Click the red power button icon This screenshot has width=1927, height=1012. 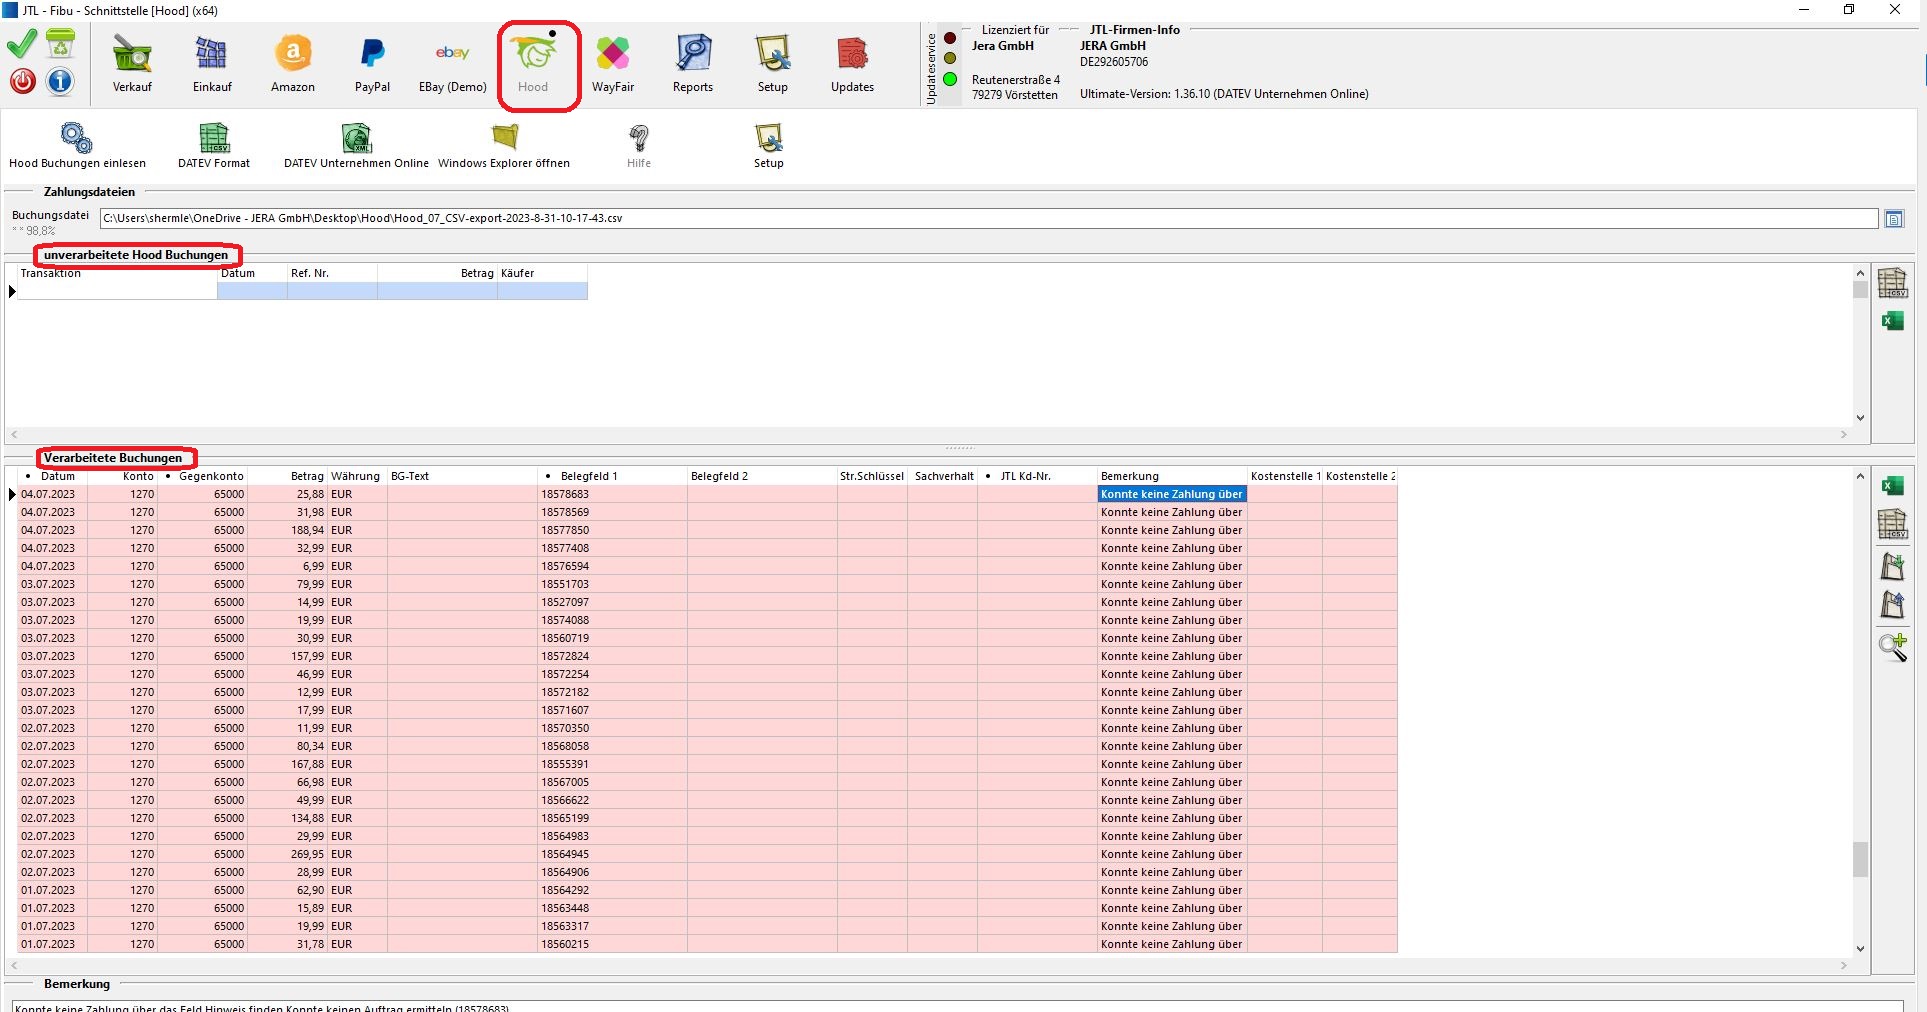23,81
